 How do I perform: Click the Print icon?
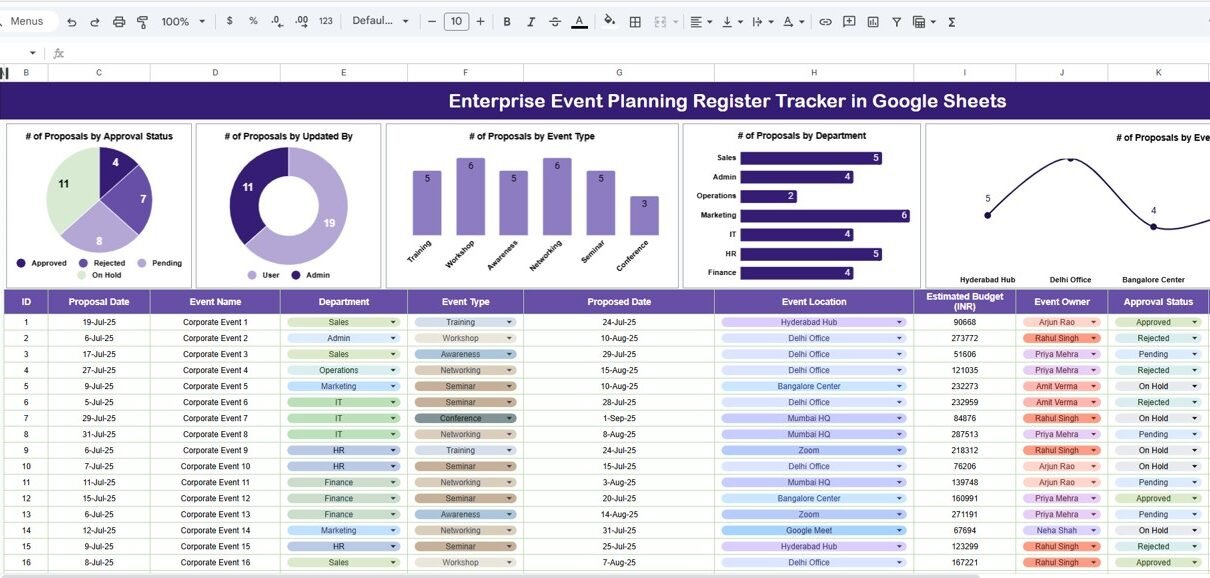pyautogui.click(x=119, y=22)
